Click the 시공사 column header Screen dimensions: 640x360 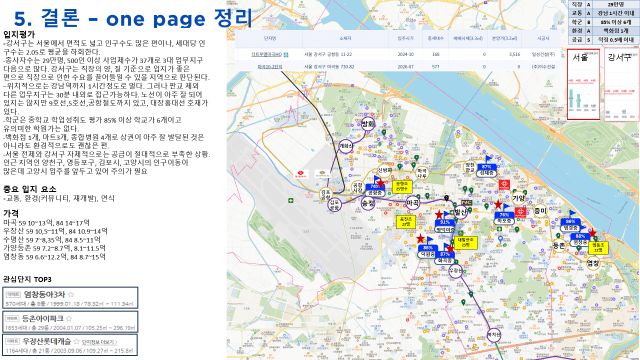543,38
